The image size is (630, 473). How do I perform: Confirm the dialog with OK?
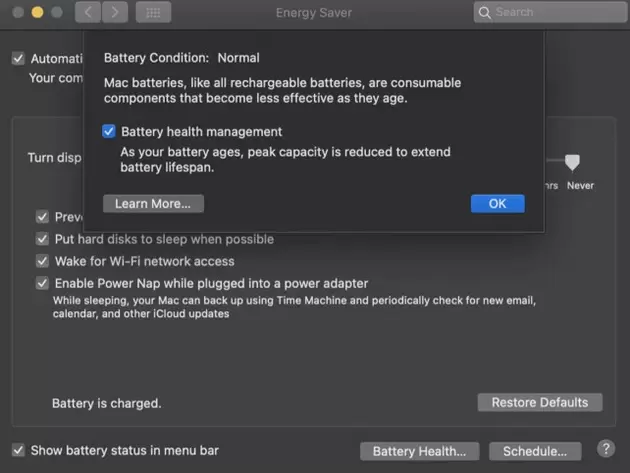[x=497, y=203]
